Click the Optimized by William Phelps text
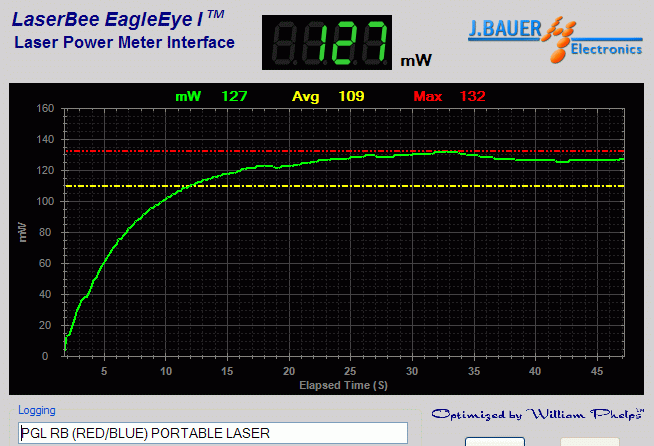Image resolution: width=654 pixels, height=446 pixels. point(538,414)
